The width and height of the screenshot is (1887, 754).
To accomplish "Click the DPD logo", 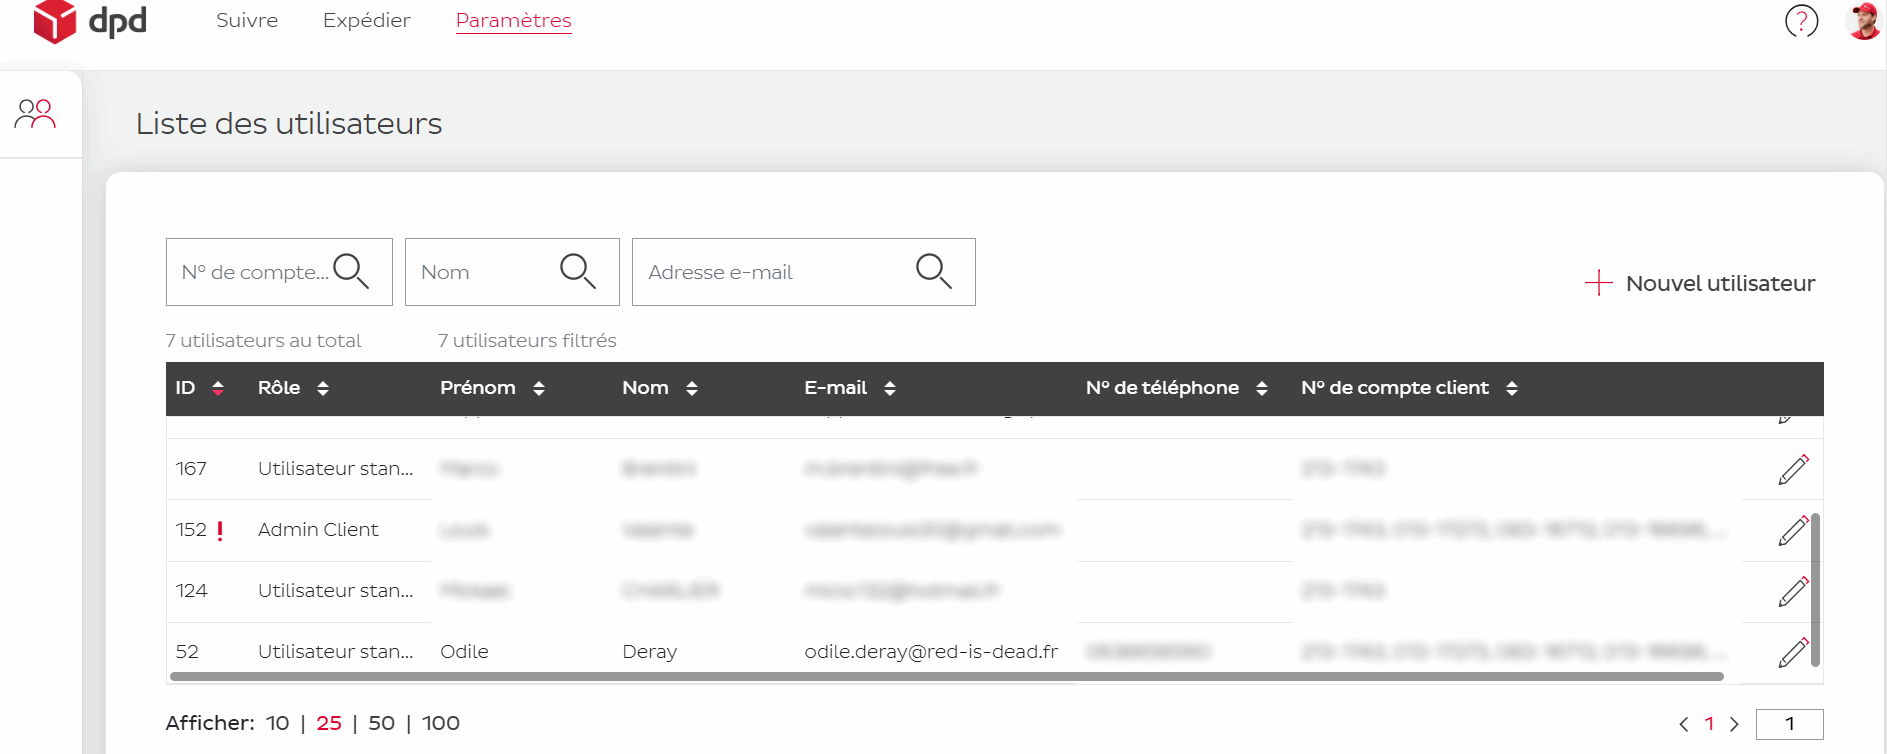I will coord(90,21).
